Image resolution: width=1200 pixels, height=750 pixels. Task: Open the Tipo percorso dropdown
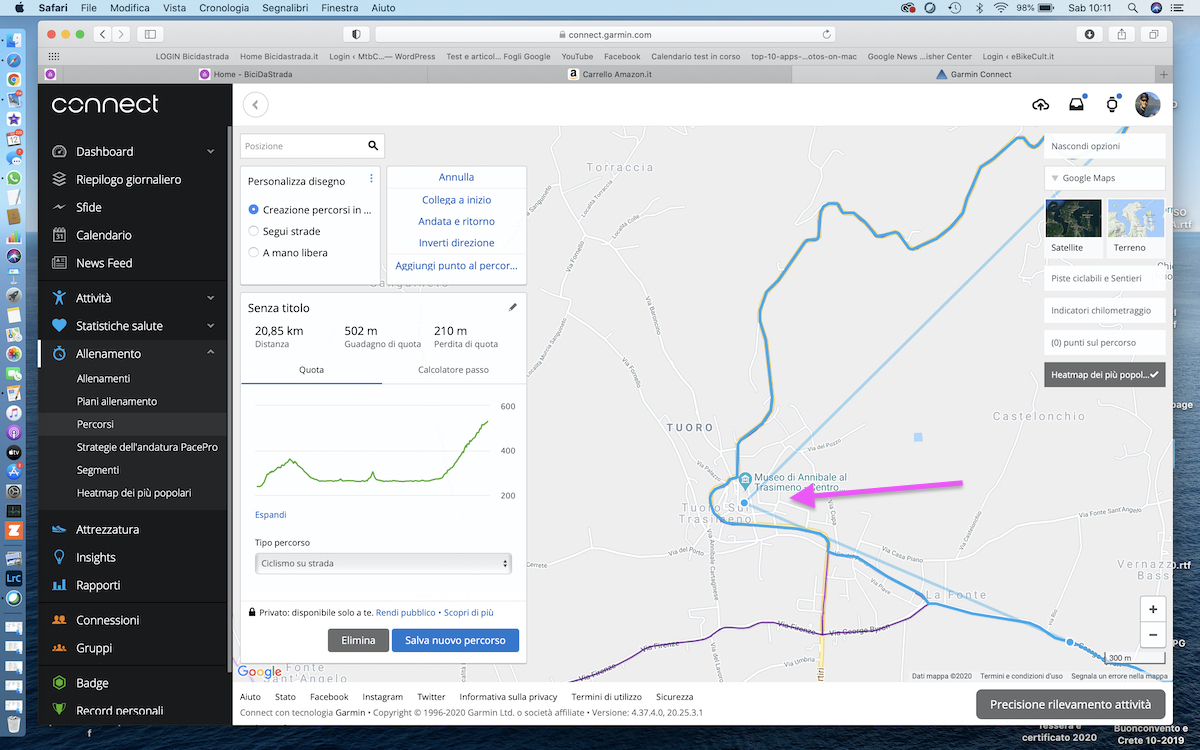pos(383,563)
